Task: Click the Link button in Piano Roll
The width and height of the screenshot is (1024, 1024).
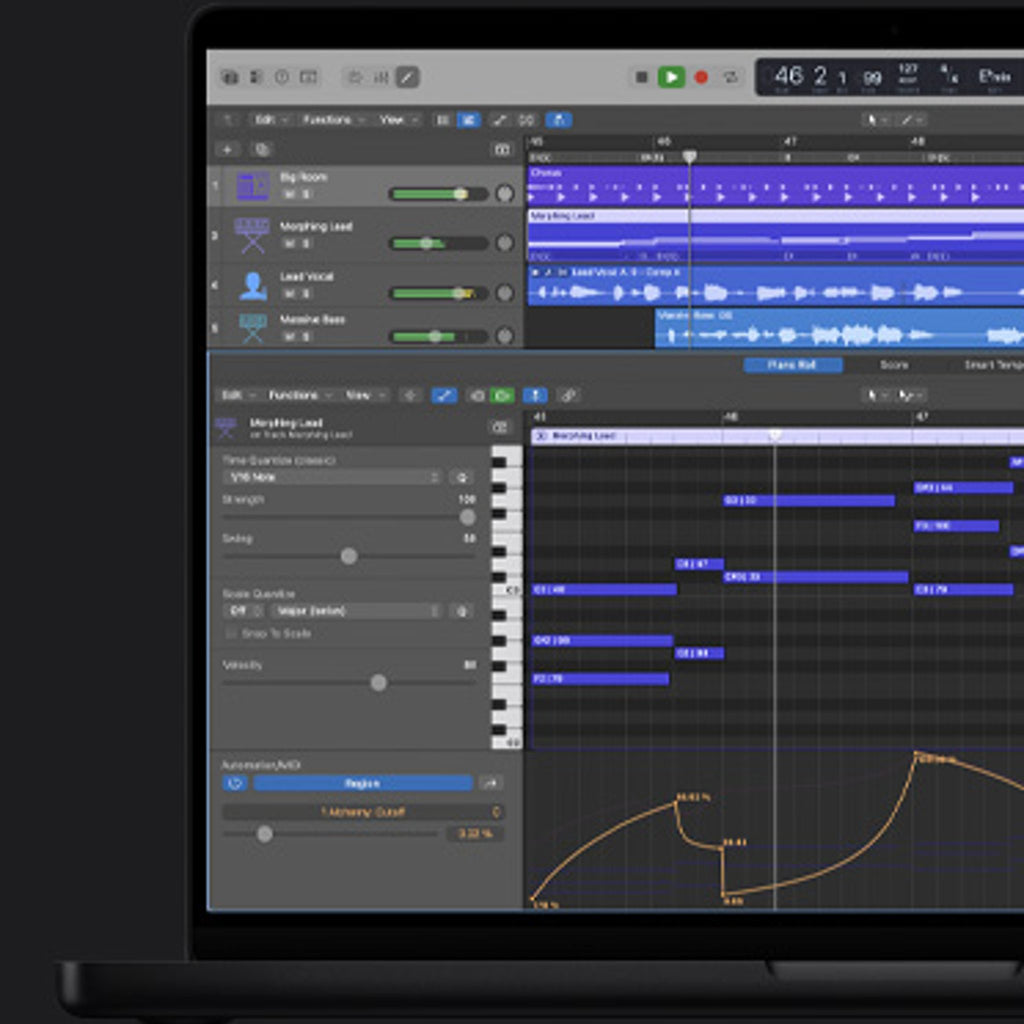Action: pyautogui.click(x=568, y=395)
